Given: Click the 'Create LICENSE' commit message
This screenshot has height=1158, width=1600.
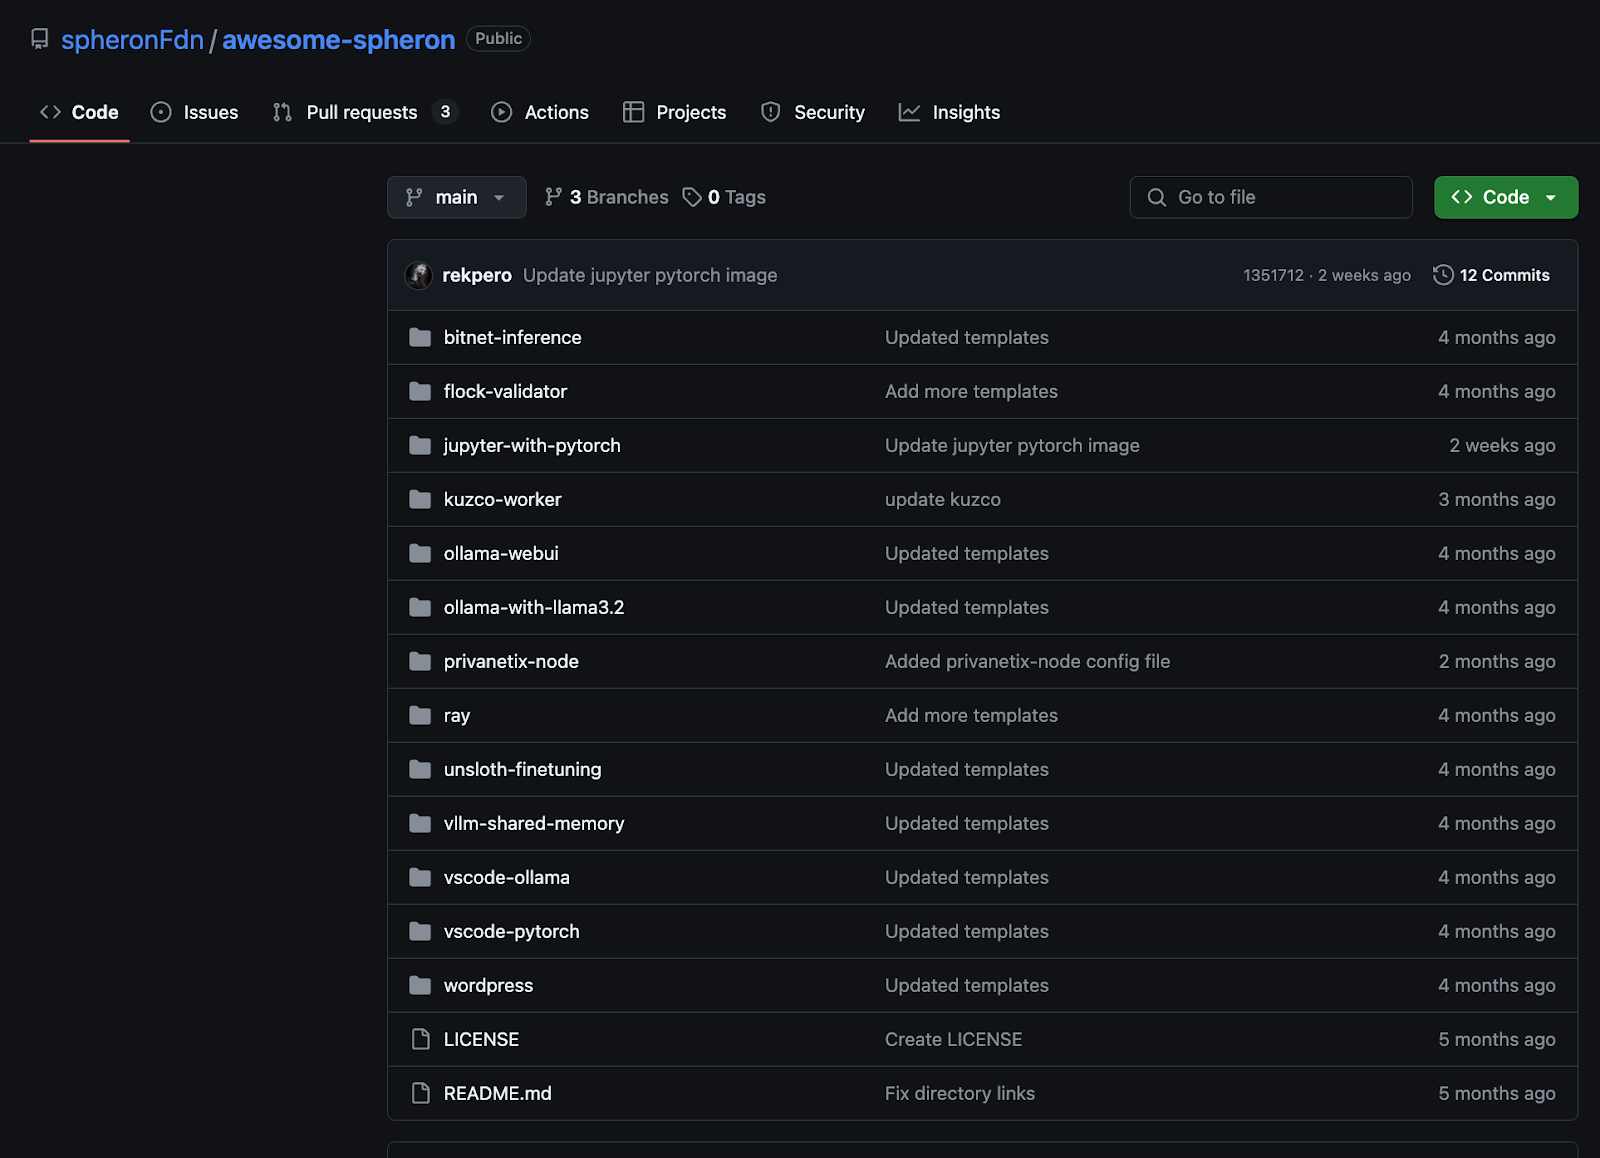Looking at the screenshot, I should pos(954,1039).
